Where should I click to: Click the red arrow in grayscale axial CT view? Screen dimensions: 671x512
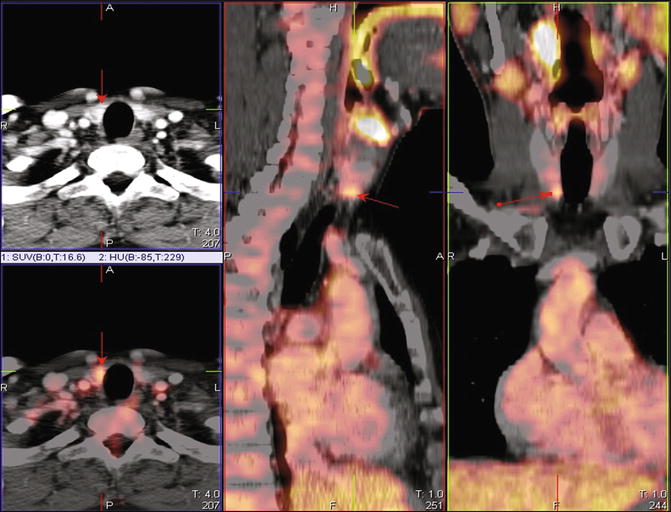(x=101, y=87)
